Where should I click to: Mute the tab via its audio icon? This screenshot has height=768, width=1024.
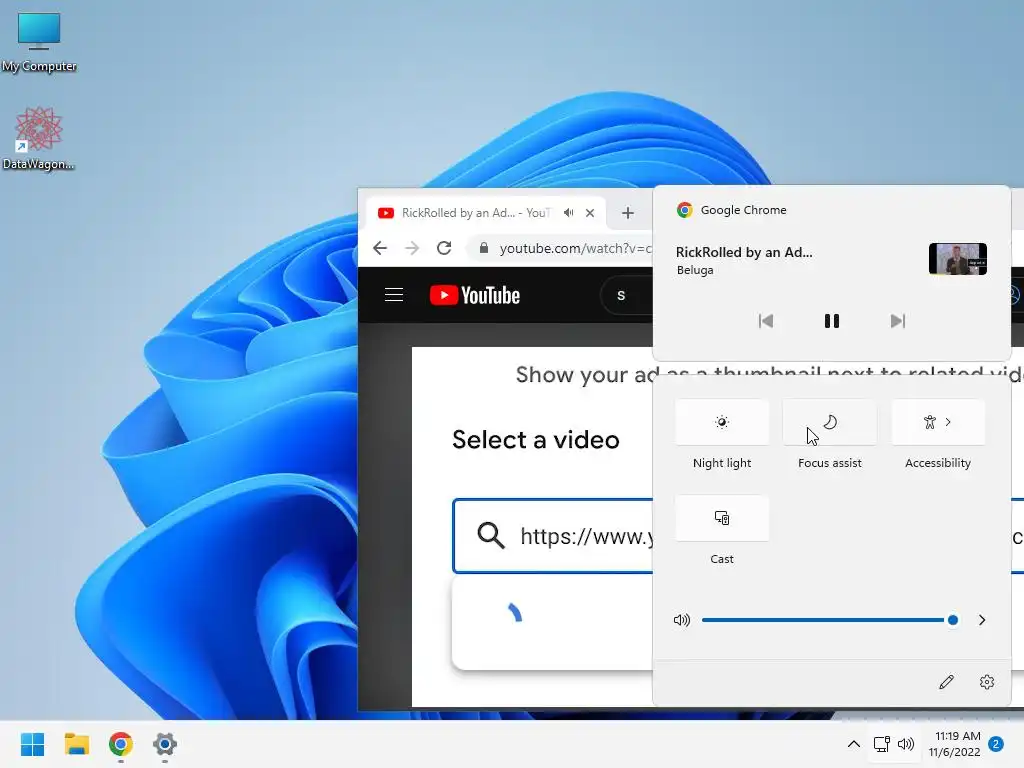click(569, 213)
